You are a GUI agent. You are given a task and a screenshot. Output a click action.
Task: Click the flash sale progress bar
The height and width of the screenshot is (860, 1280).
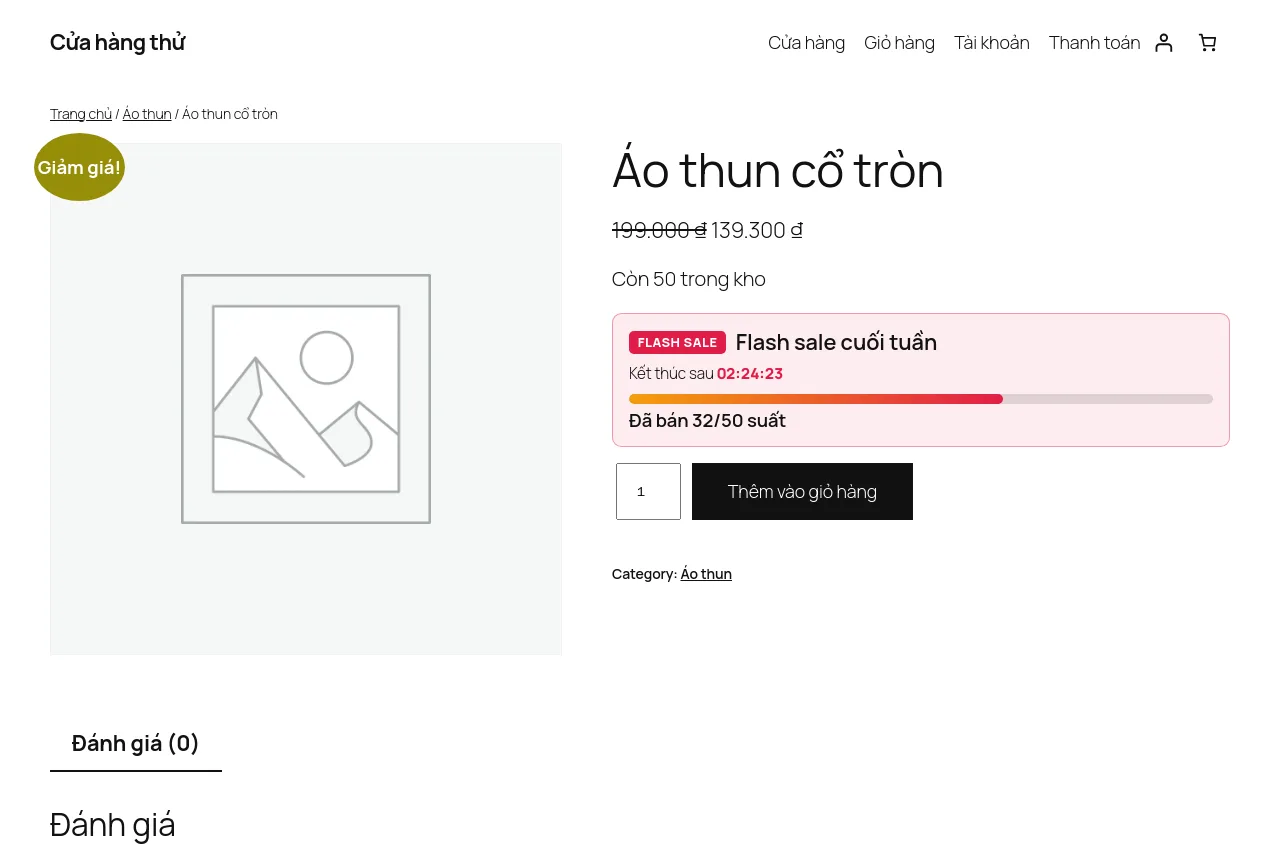coord(921,399)
